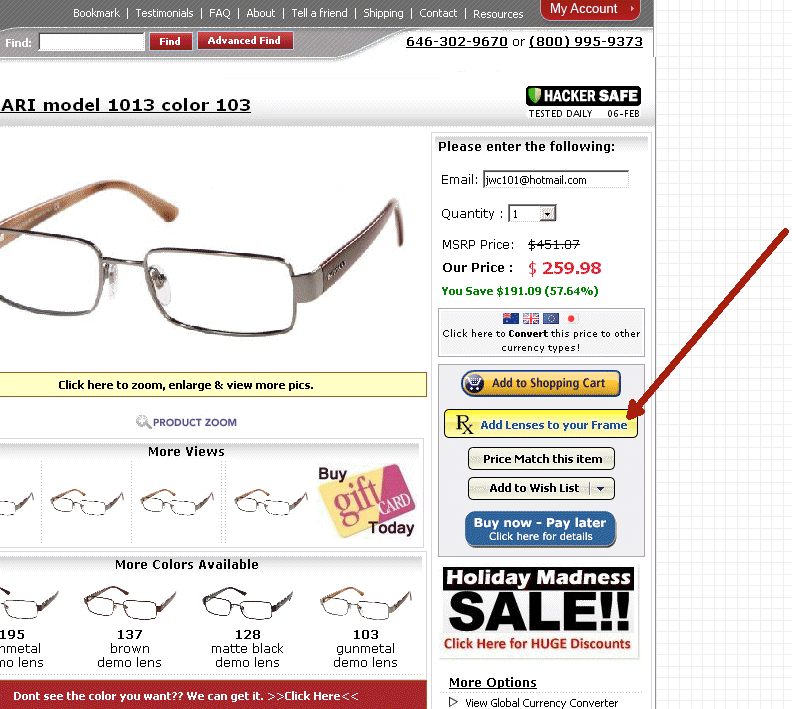The image size is (792, 709).
Task: Select the 128 matte black color option
Action: click(x=248, y=626)
